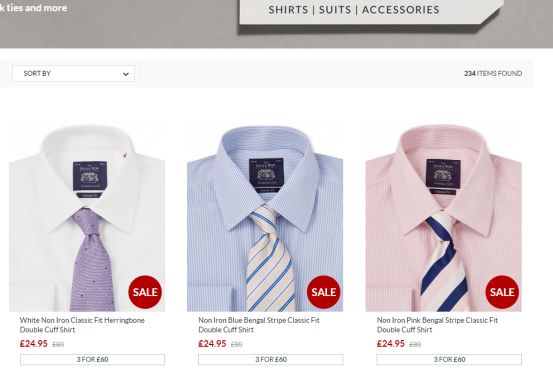Click navy brand label on white shirt
Image resolution: width=553 pixels, height=374 pixels.
90,176
